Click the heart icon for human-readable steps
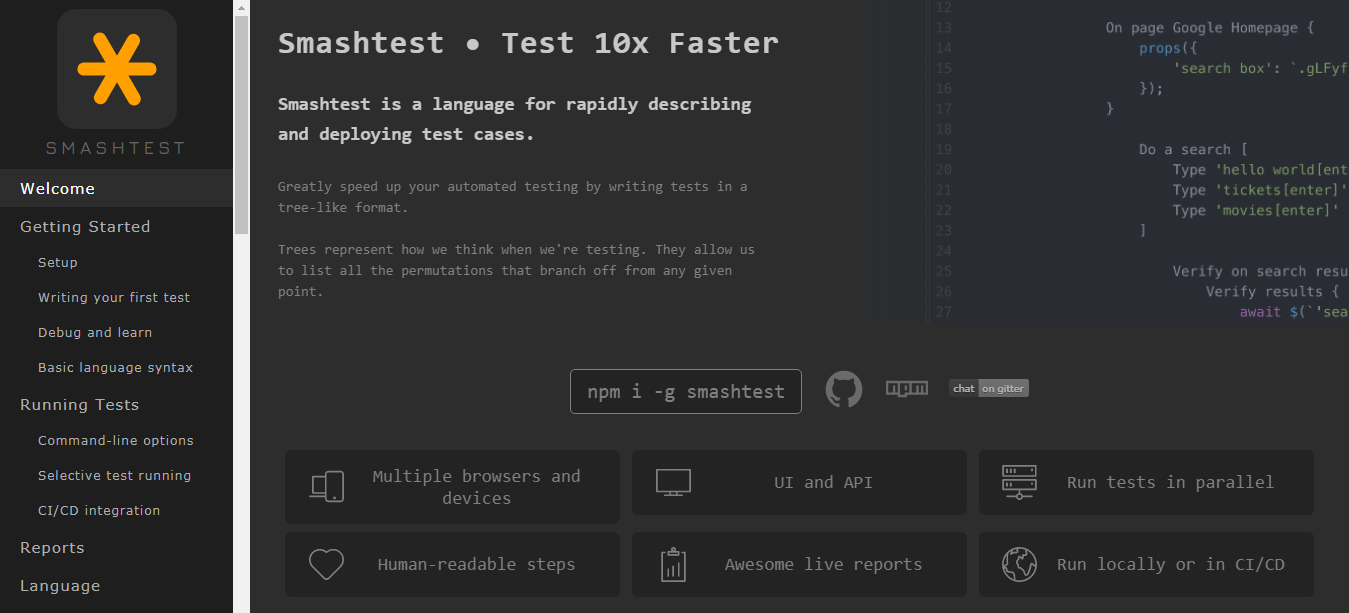1349x613 pixels. click(326, 564)
